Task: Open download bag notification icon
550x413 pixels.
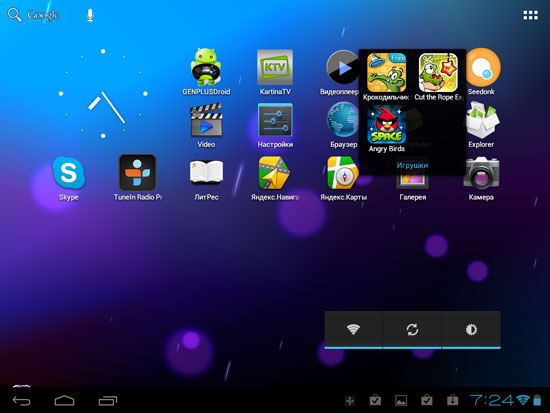Action: point(452,400)
